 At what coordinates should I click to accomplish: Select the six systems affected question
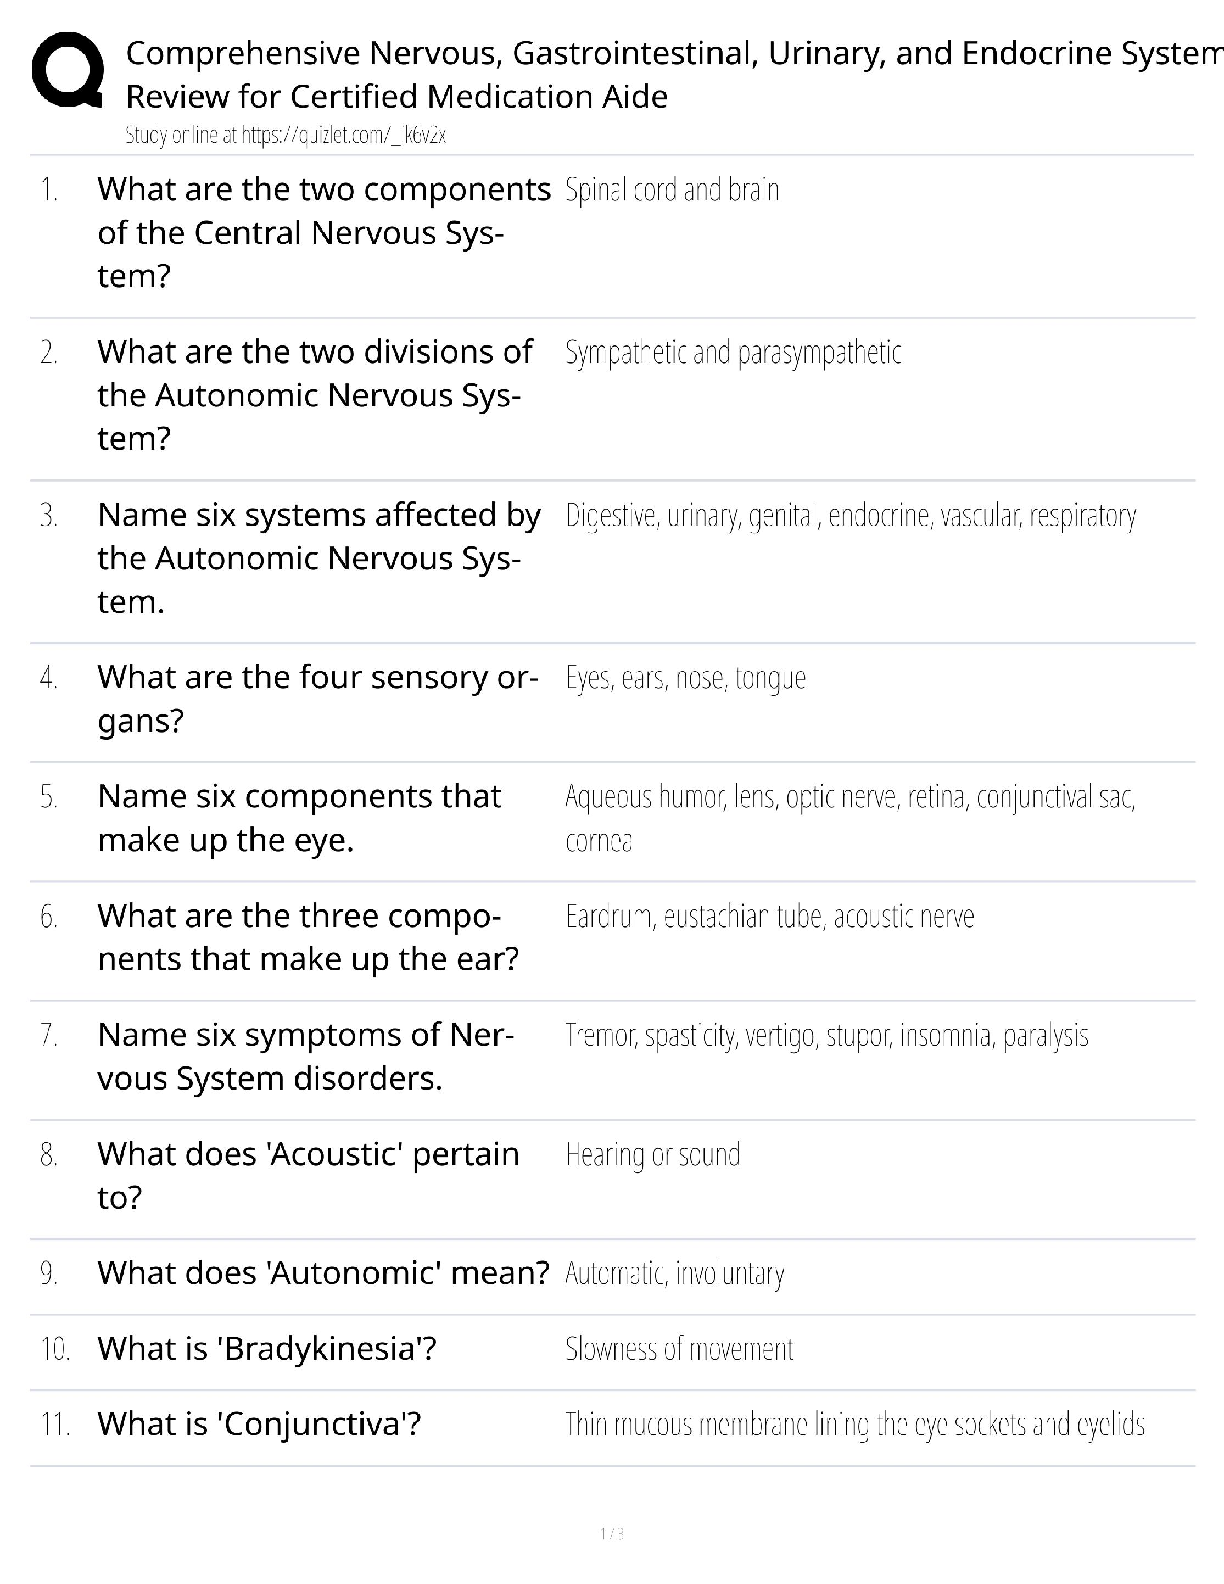pyautogui.click(x=318, y=558)
